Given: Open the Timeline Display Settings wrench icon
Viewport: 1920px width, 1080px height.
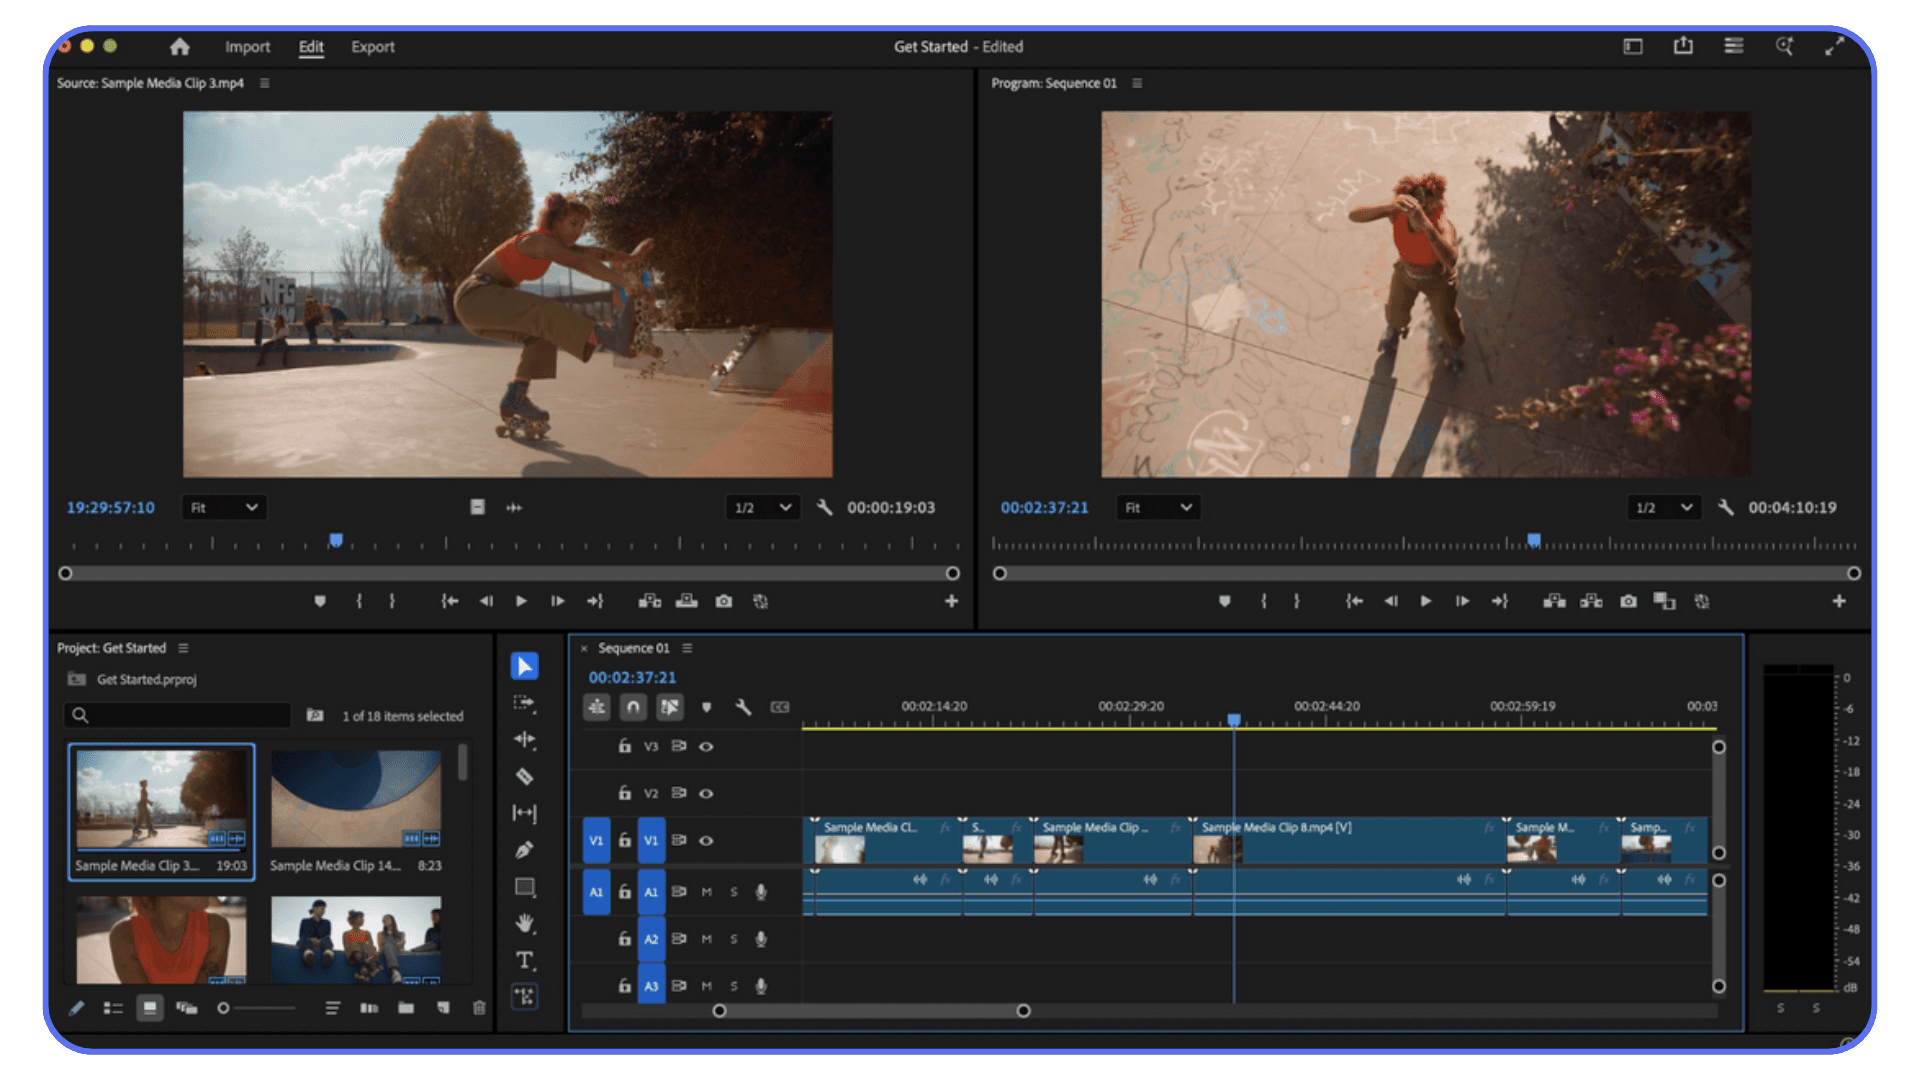Looking at the screenshot, I should click(745, 707).
